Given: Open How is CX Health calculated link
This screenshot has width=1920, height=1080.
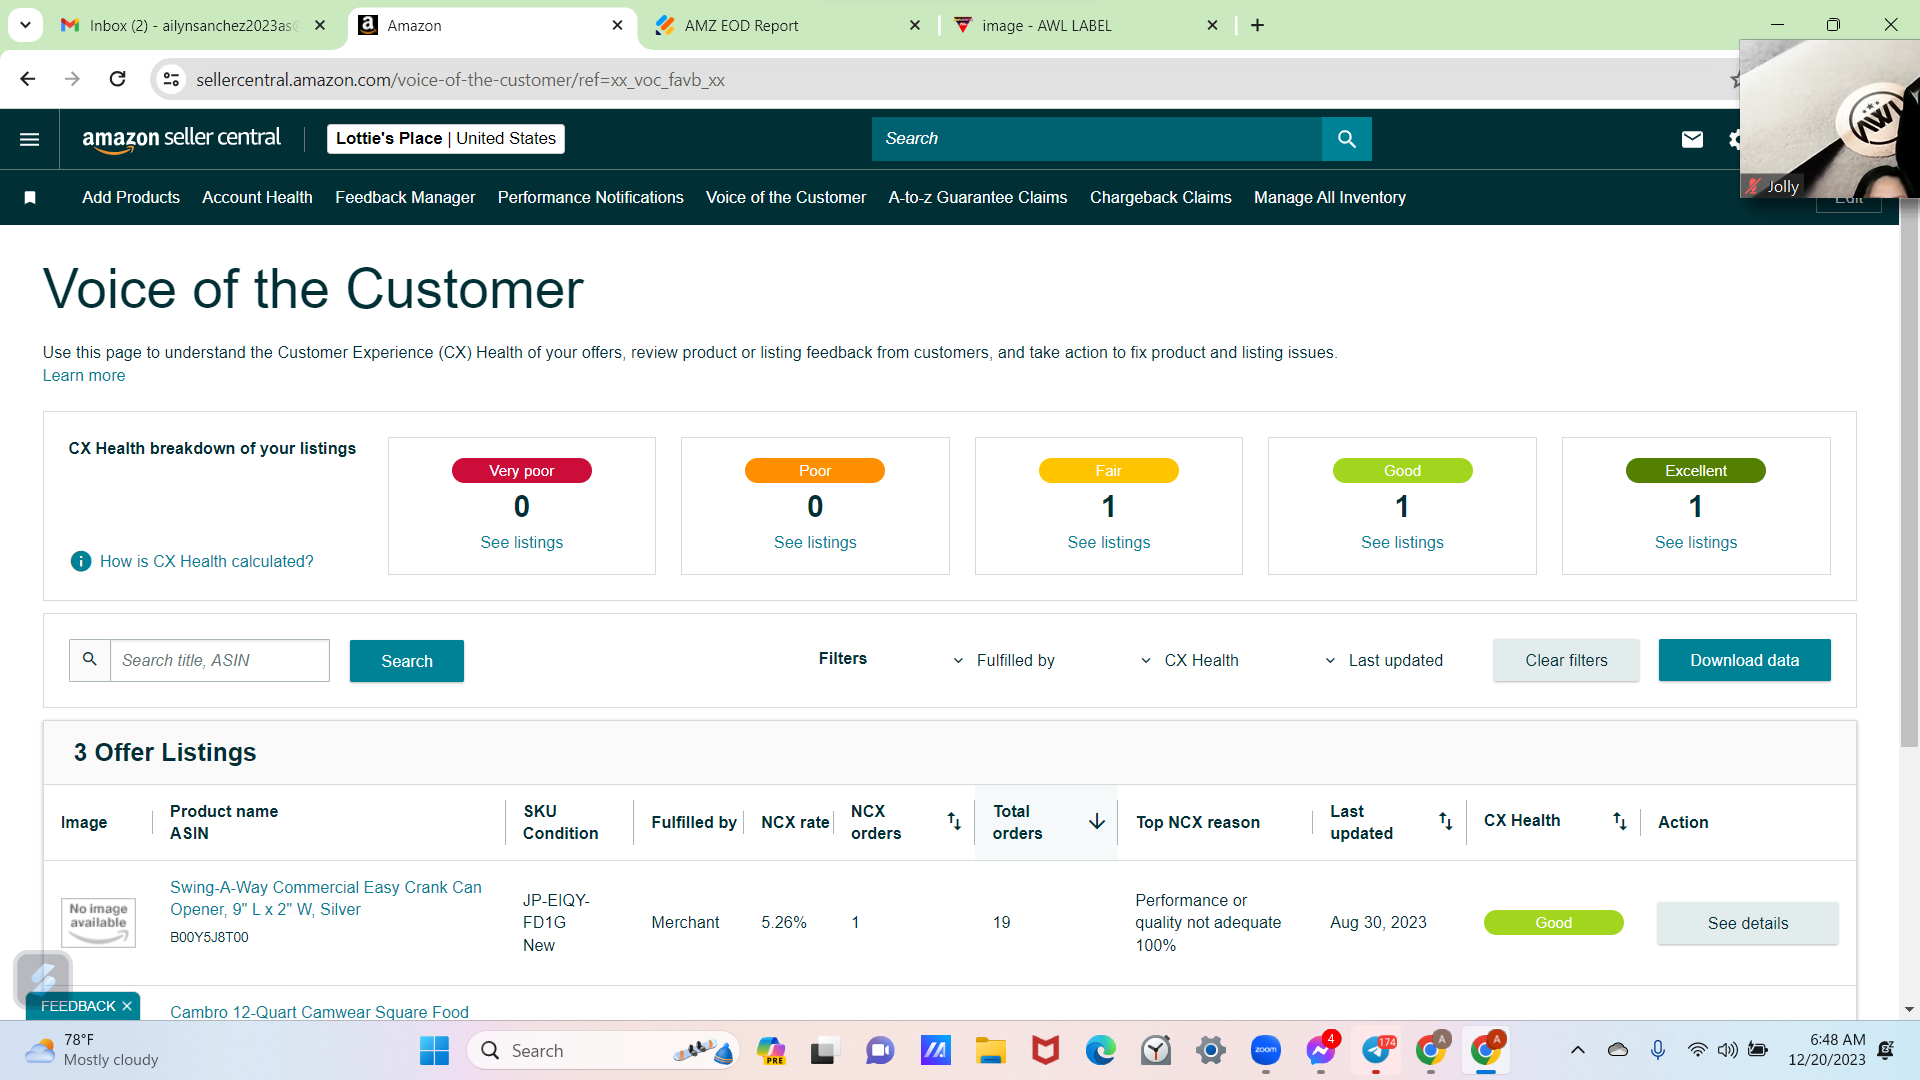Looking at the screenshot, I should tap(207, 562).
